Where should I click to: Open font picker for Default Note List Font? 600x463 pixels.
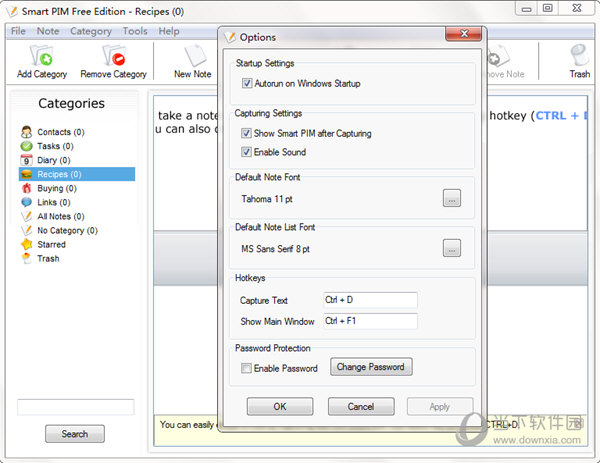coord(452,248)
